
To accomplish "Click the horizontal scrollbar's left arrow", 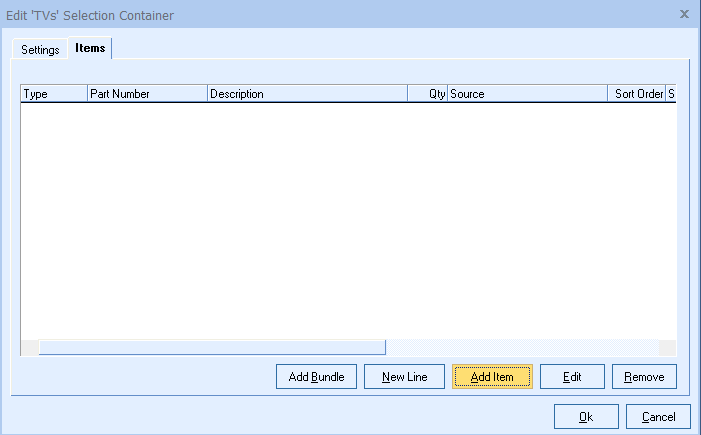I will [x=29, y=348].
